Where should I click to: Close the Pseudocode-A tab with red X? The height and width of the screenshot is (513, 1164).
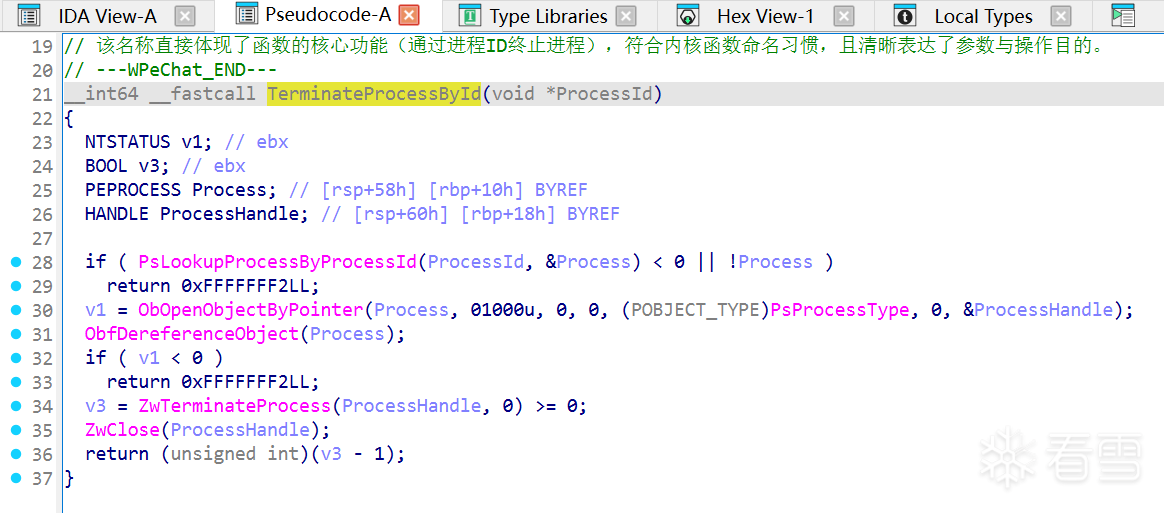[x=408, y=15]
